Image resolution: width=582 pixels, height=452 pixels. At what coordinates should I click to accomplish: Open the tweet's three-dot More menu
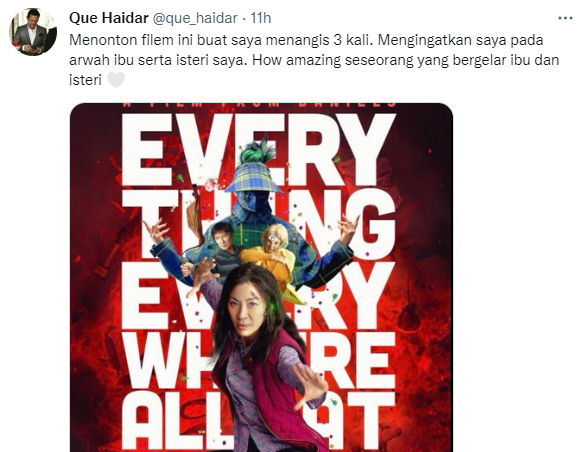565,18
